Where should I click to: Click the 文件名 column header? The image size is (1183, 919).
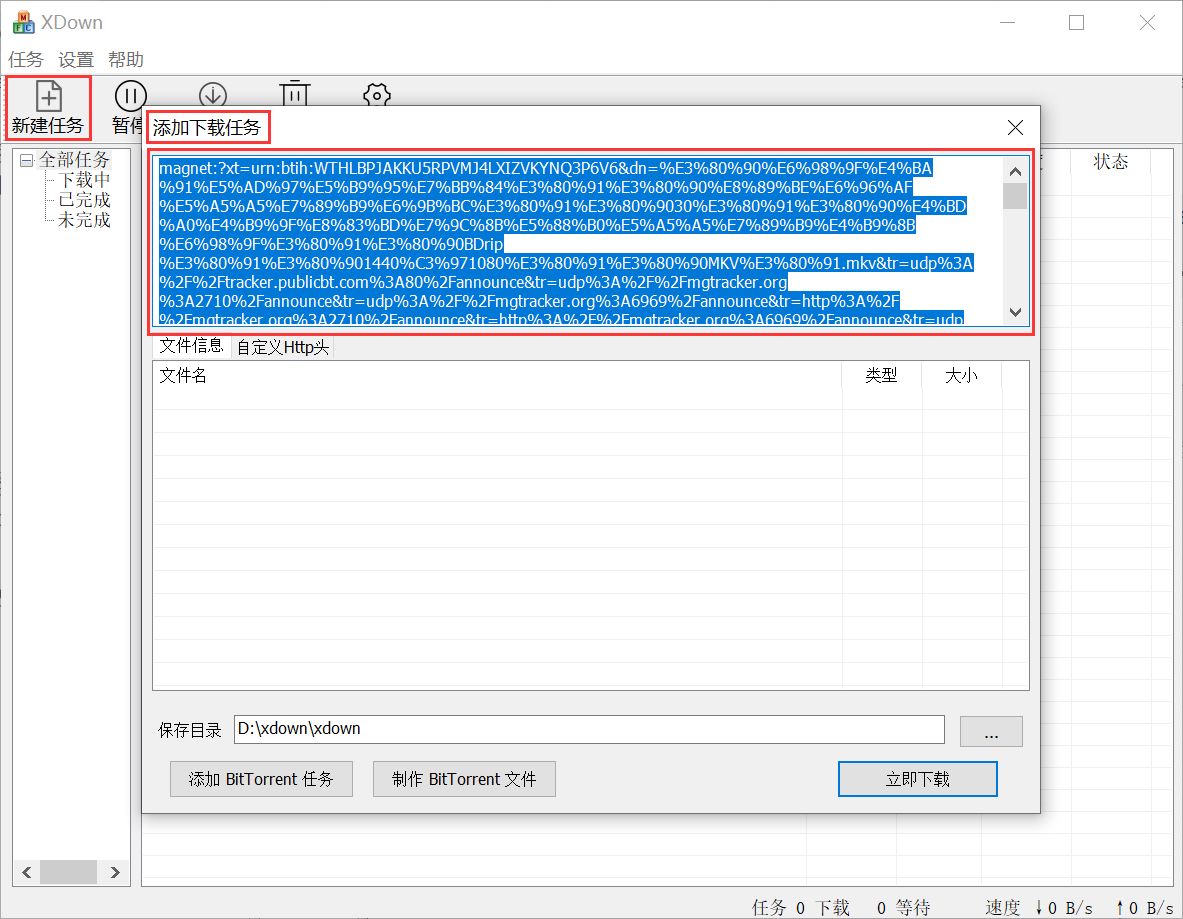tap(497, 375)
